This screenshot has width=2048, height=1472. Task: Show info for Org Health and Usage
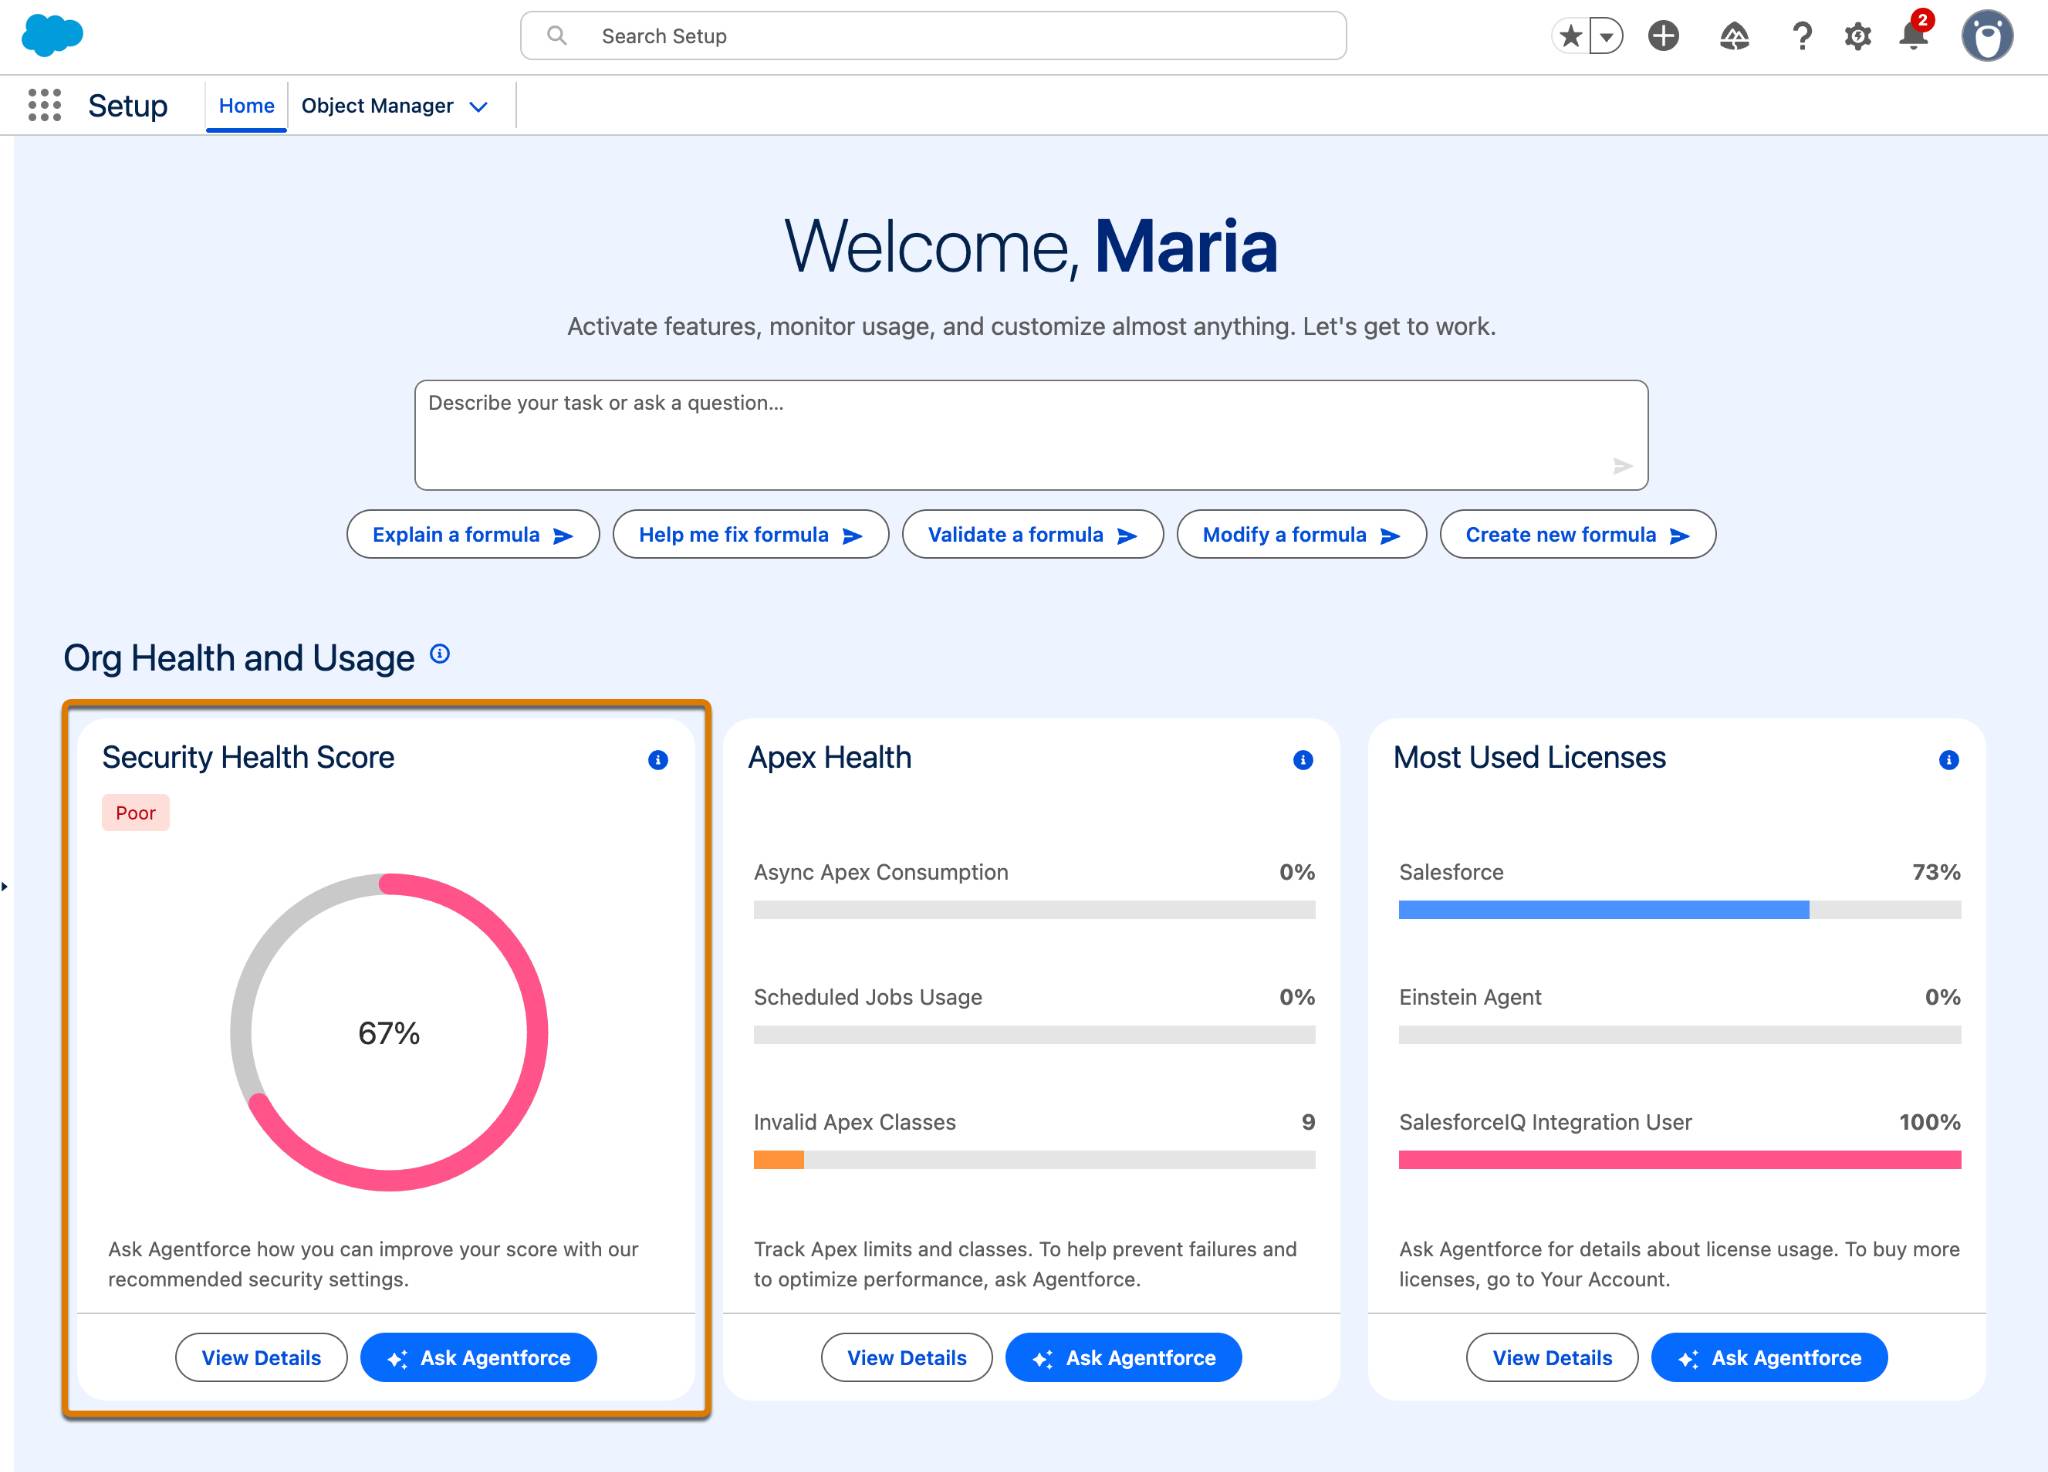coord(440,654)
